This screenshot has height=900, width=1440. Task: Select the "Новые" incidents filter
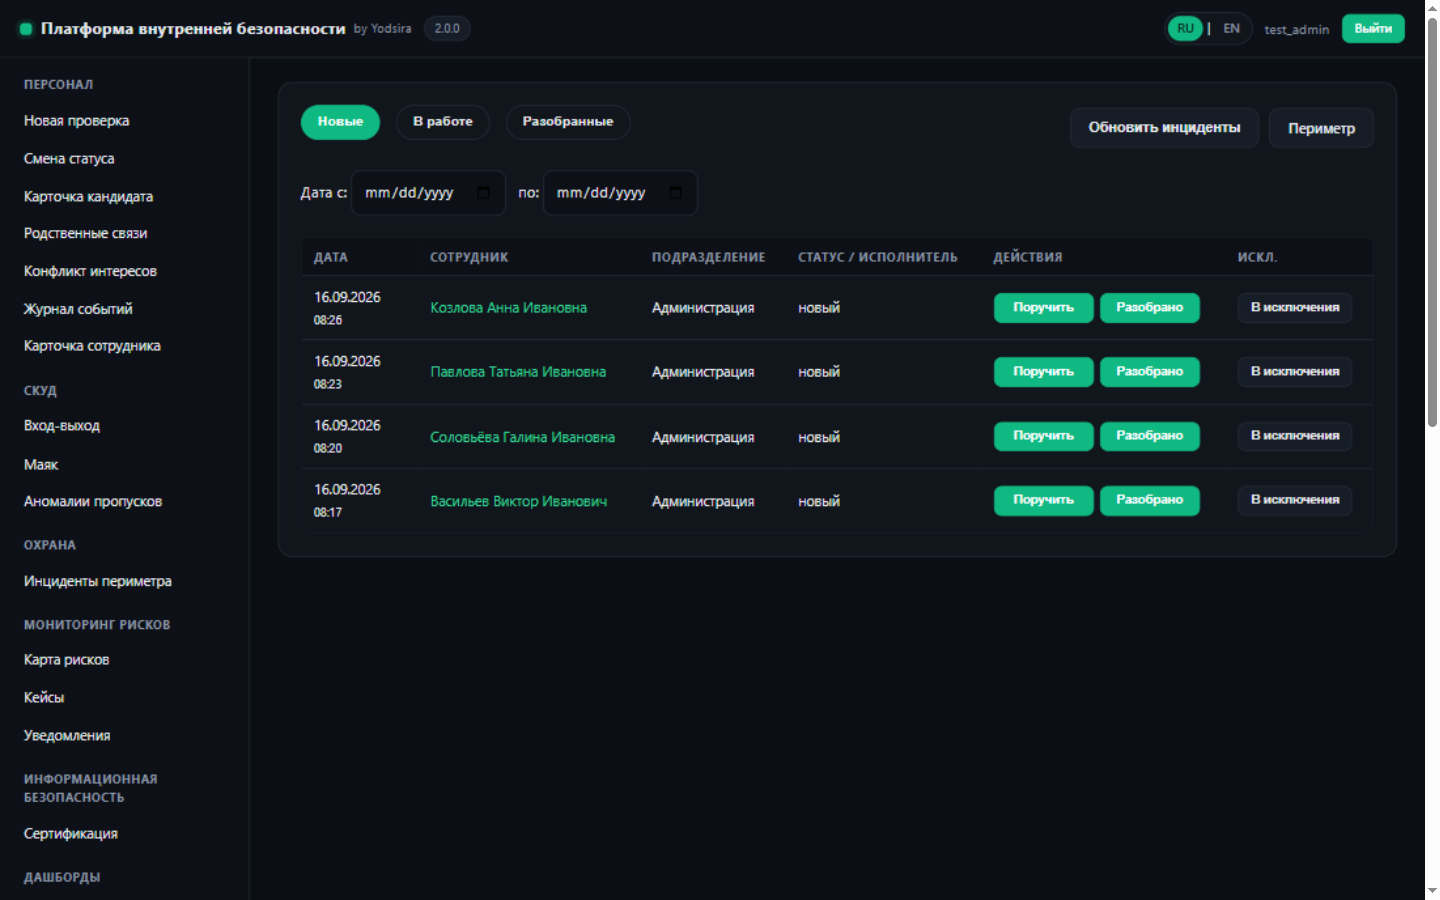tap(340, 122)
